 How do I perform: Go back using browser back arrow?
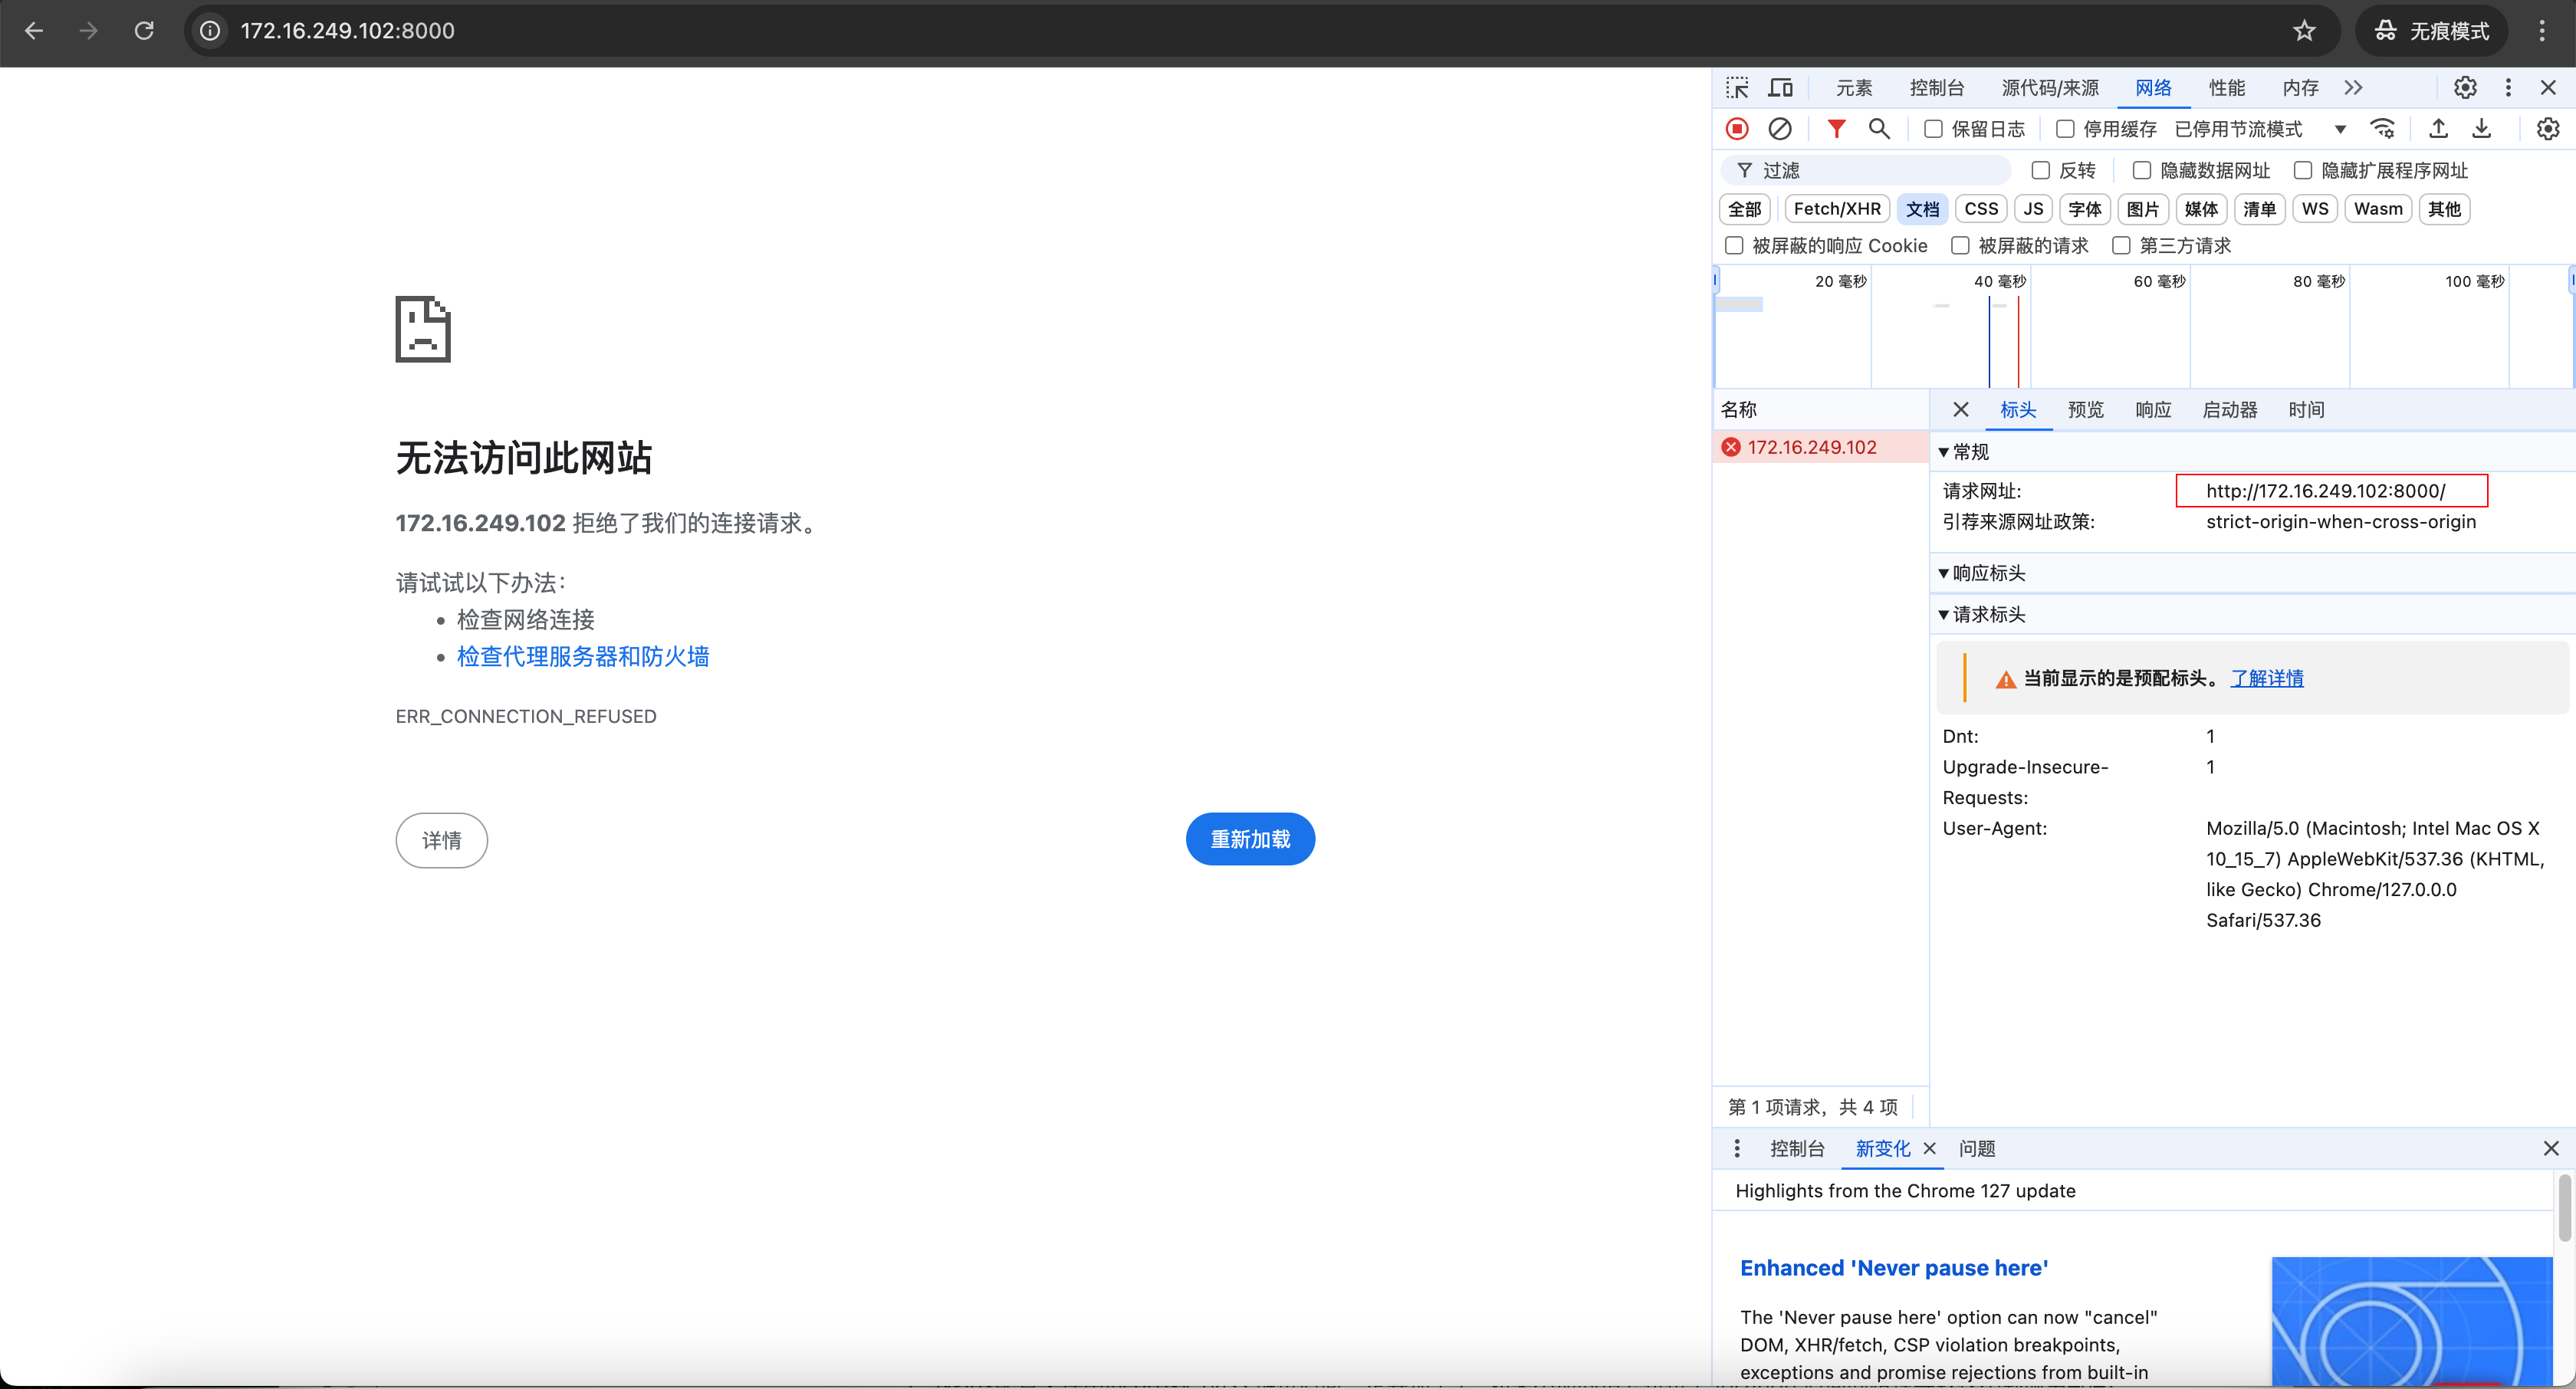tap(34, 31)
